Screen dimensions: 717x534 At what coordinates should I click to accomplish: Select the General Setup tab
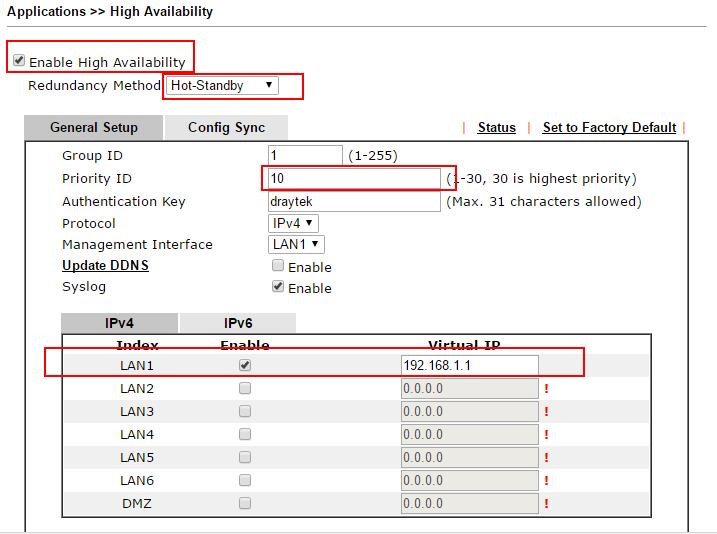click(x=94, y=127)
